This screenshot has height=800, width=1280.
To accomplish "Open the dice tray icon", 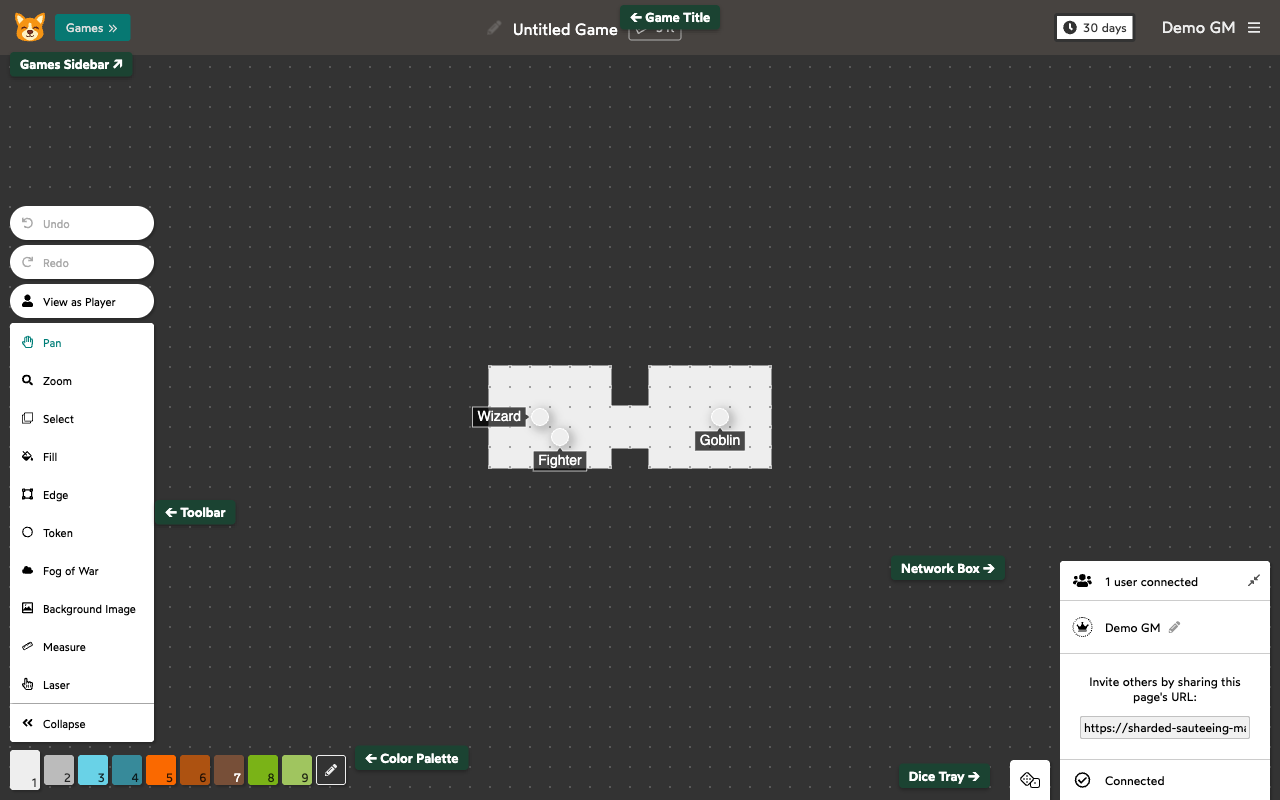I will tap(1030, 780).
